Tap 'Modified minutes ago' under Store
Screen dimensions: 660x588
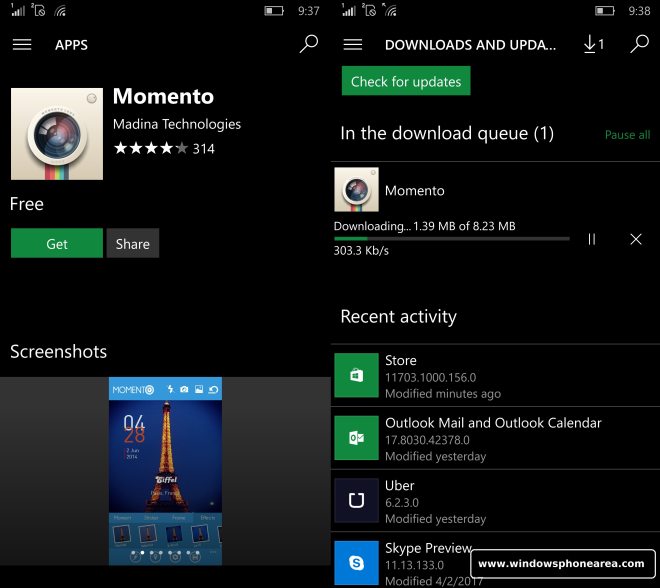[x=443, y=394]
